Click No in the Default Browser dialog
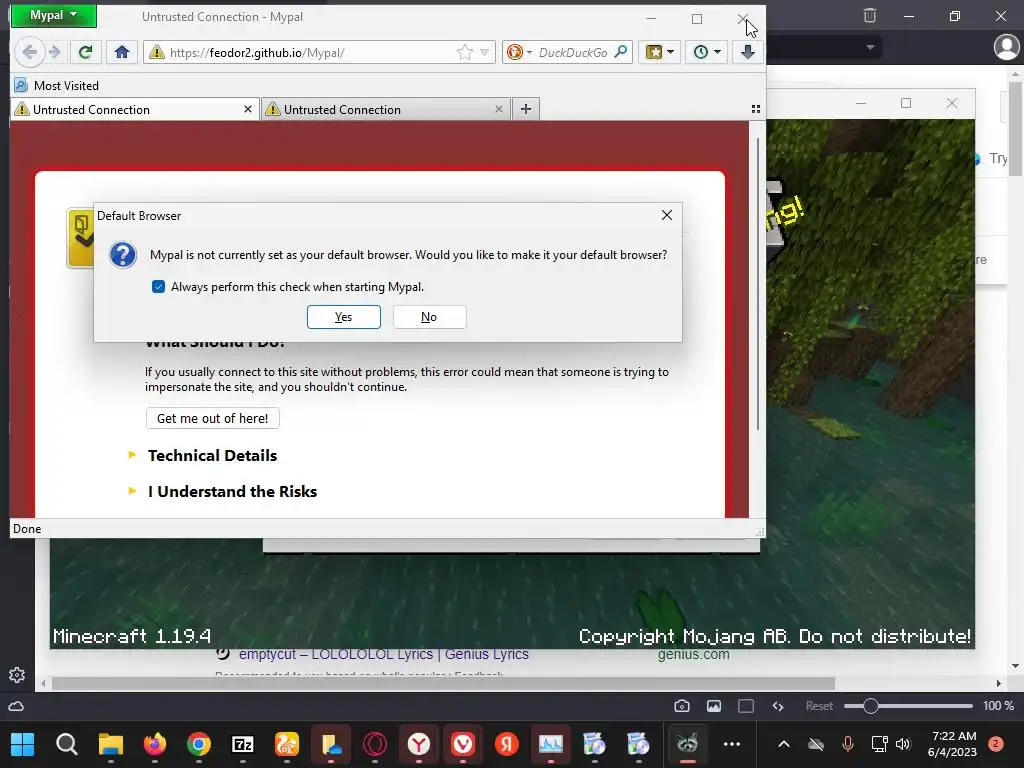Image resolution: width=1024 pixels, height=768 pixels. click(429, 317)
